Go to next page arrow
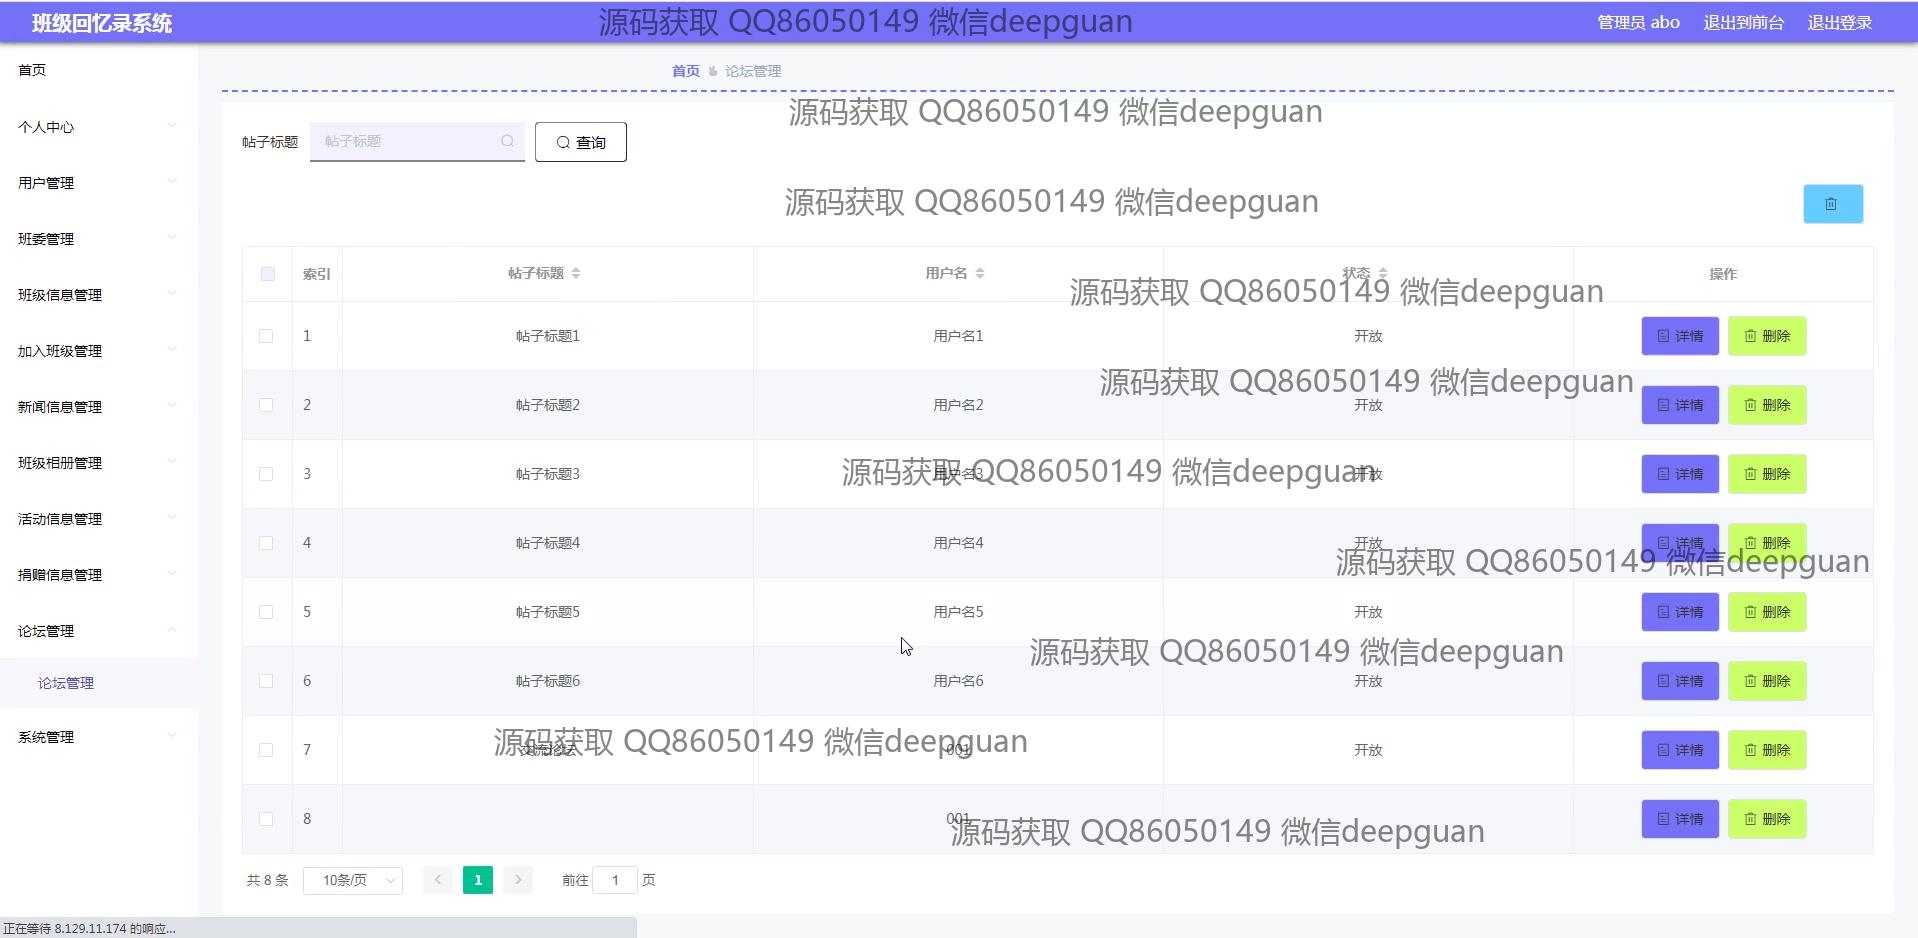Screen dimensions: 1918x938 point(517,880)
